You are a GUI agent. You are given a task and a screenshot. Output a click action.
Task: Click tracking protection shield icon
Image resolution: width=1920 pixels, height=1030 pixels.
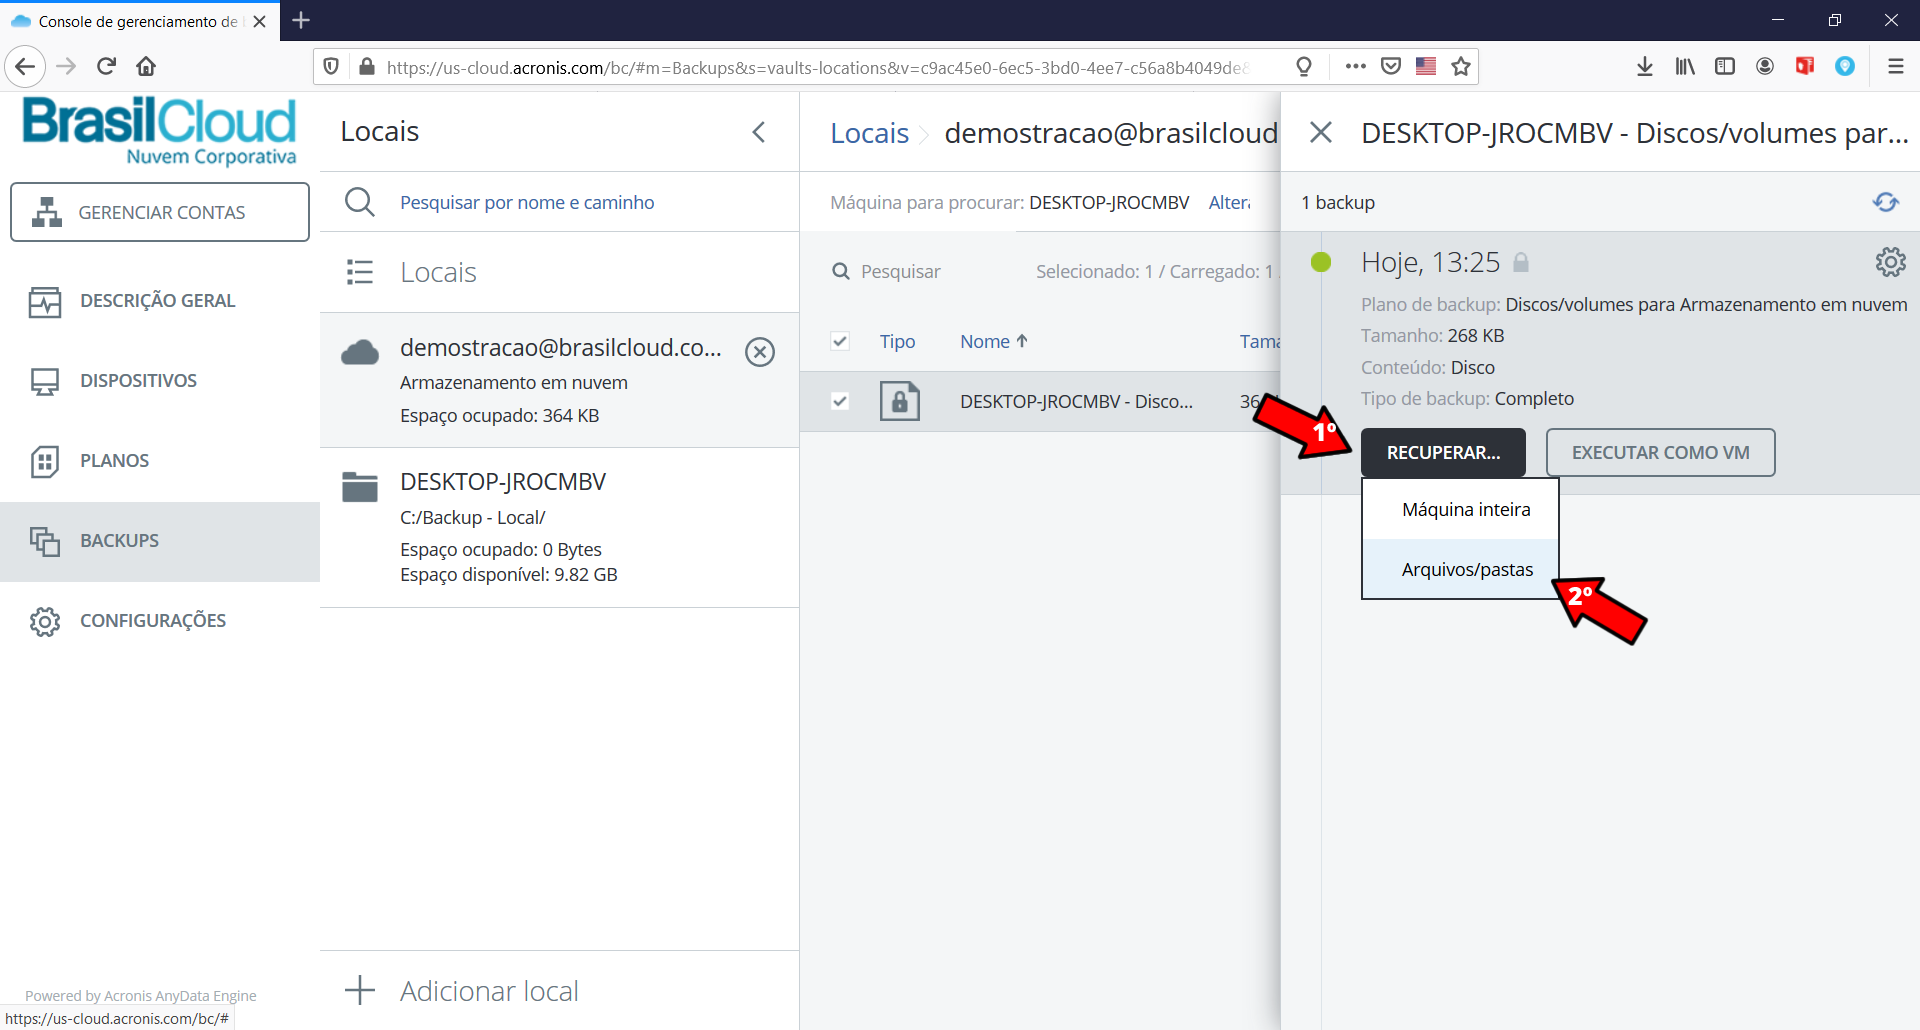[x=331, y=67]
